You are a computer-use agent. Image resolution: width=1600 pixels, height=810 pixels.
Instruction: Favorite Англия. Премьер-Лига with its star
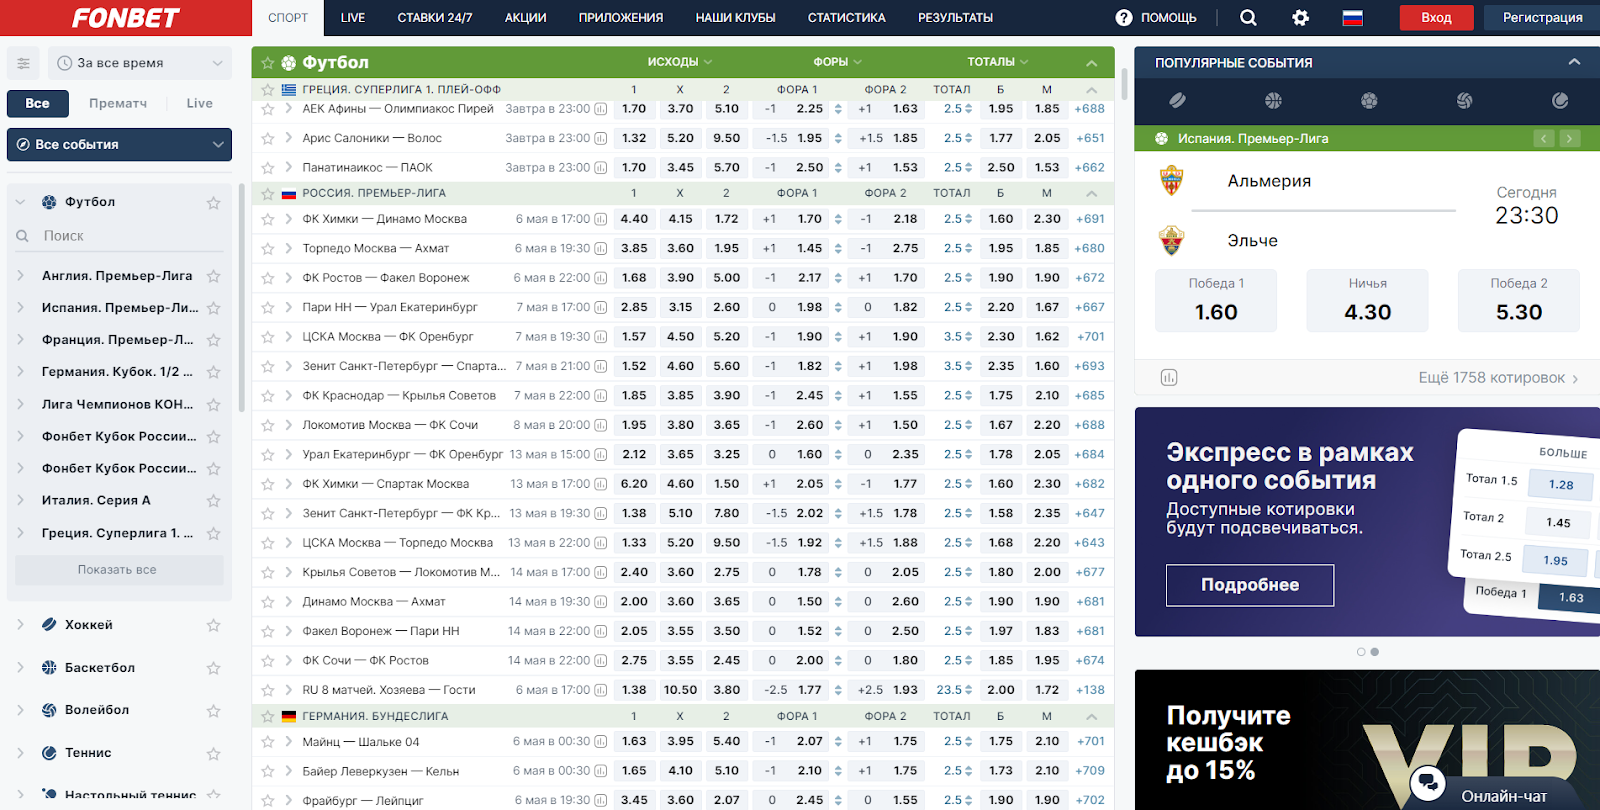(213, 276)
